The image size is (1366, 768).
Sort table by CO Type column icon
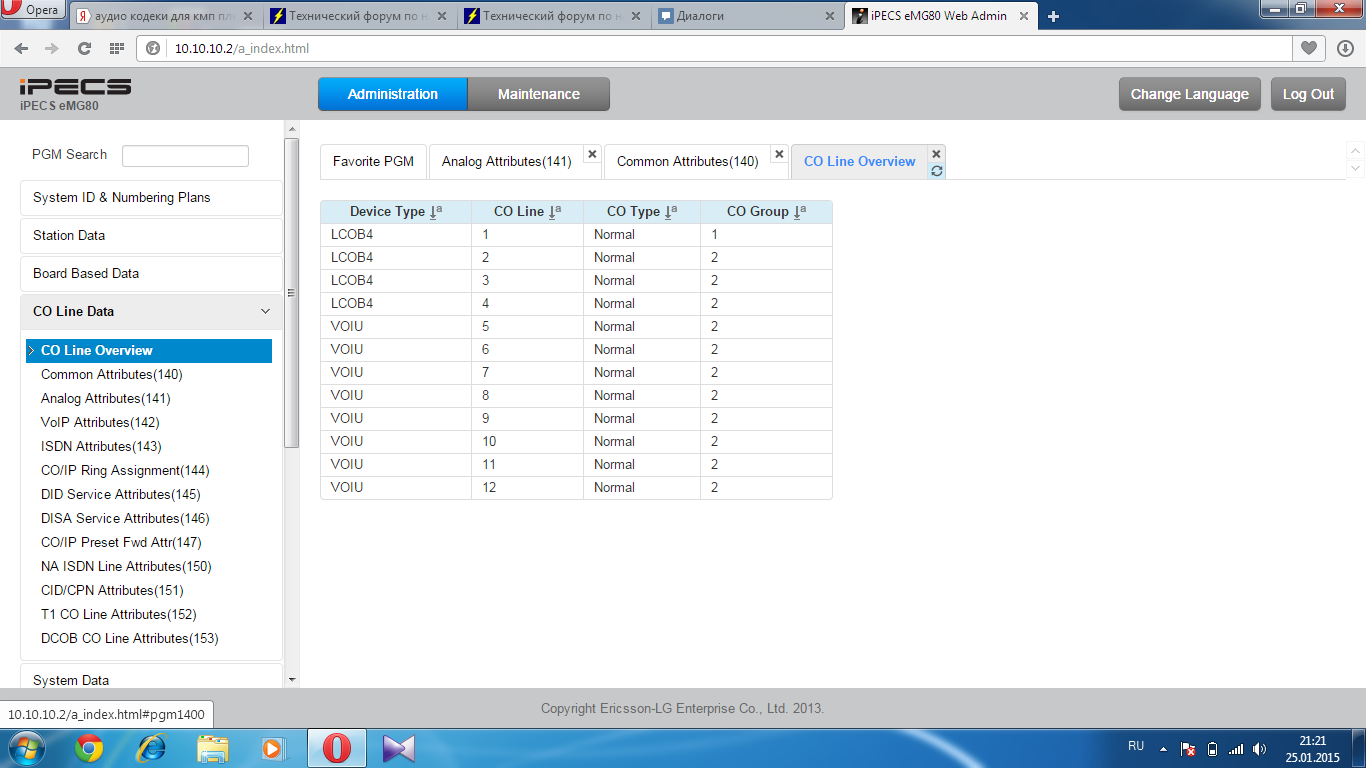[671, 212]
